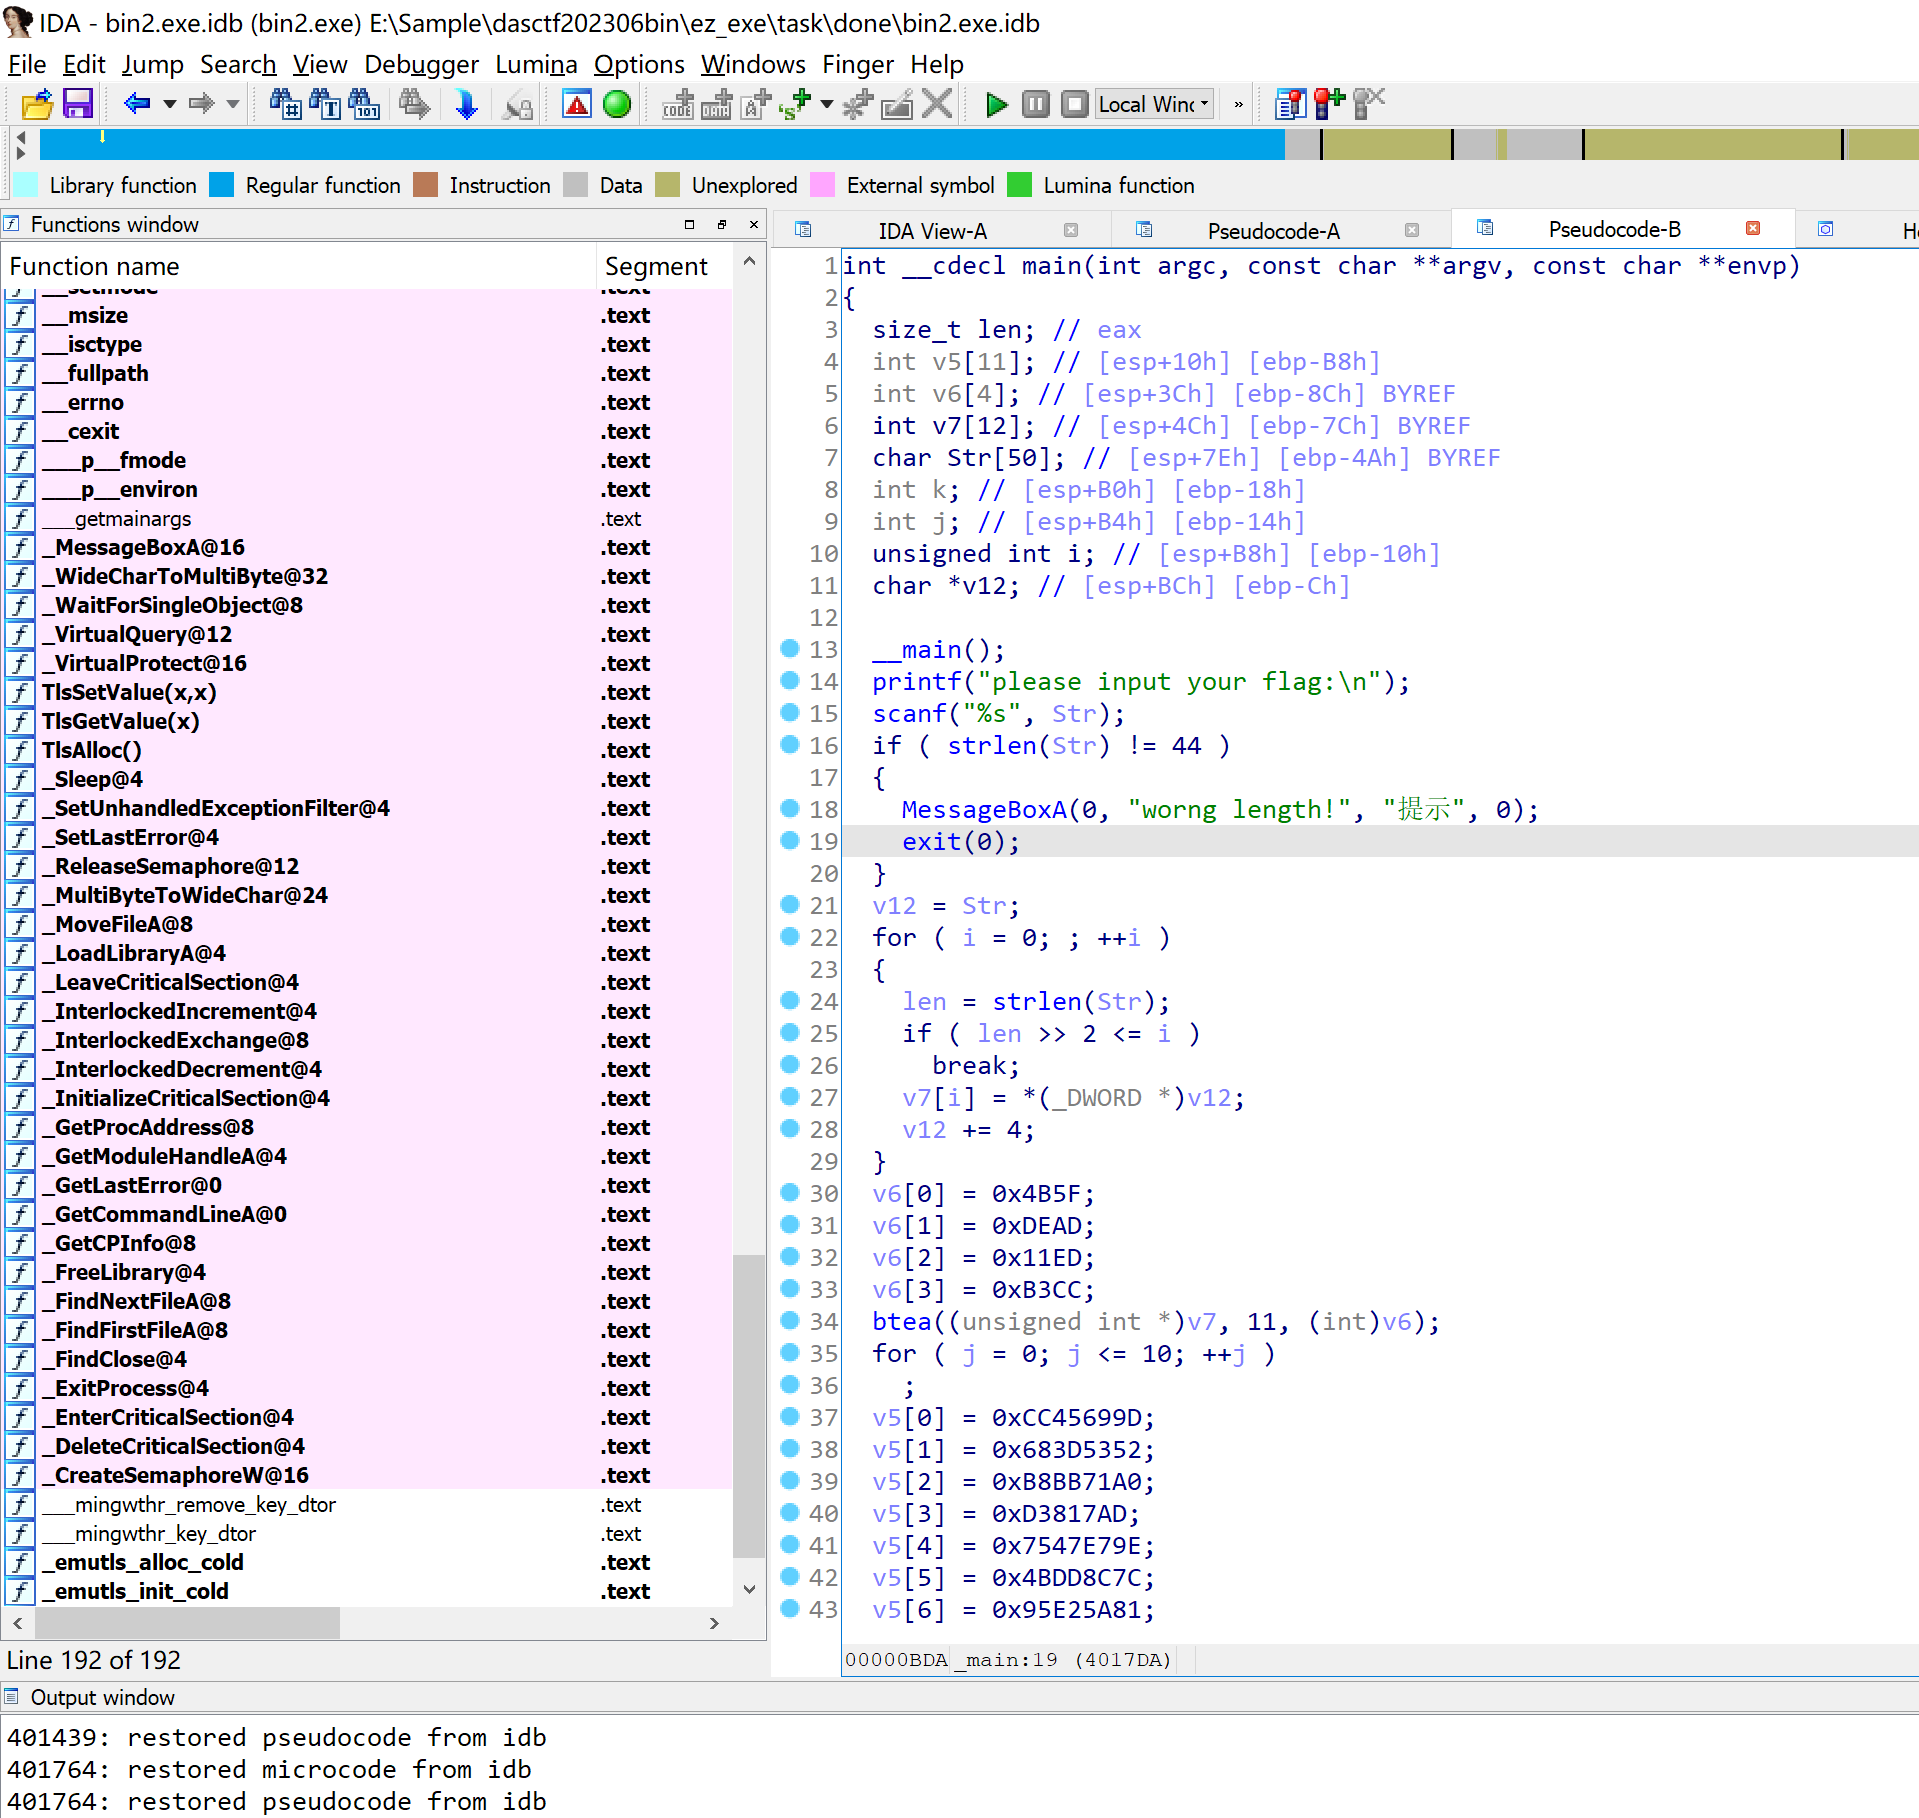Convert to data with the DATA icon

point(716,104)
